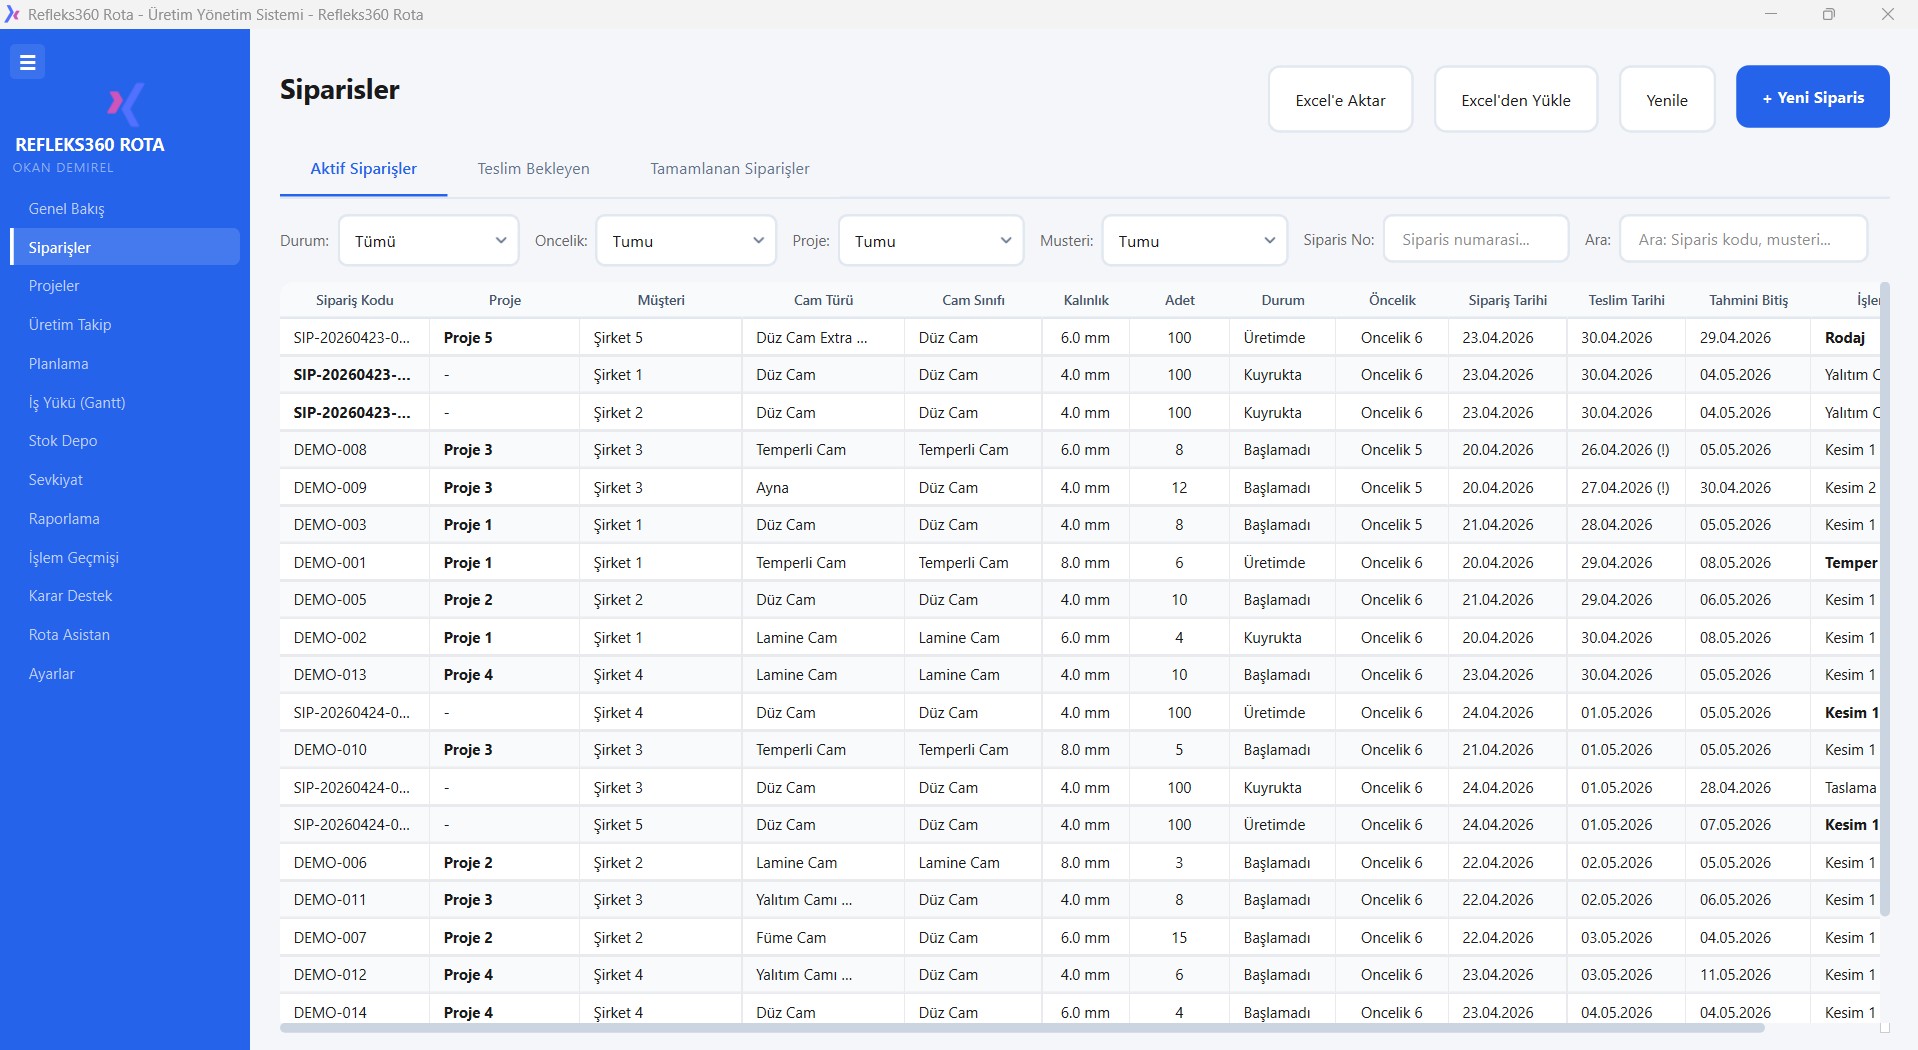Click the + Yeni Siparis button
The height and width of the screenshot is (1050, 1918).
point(1812,97)
